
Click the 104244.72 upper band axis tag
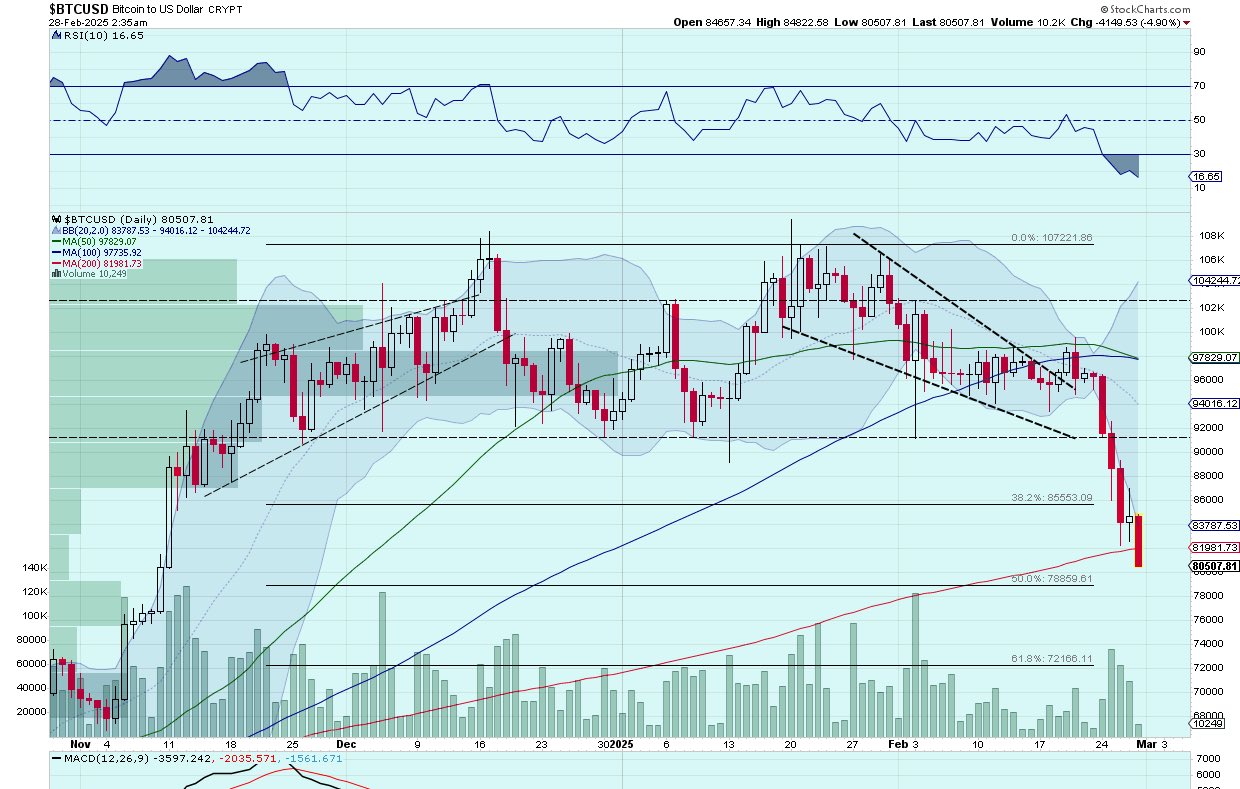(1214, 282)
